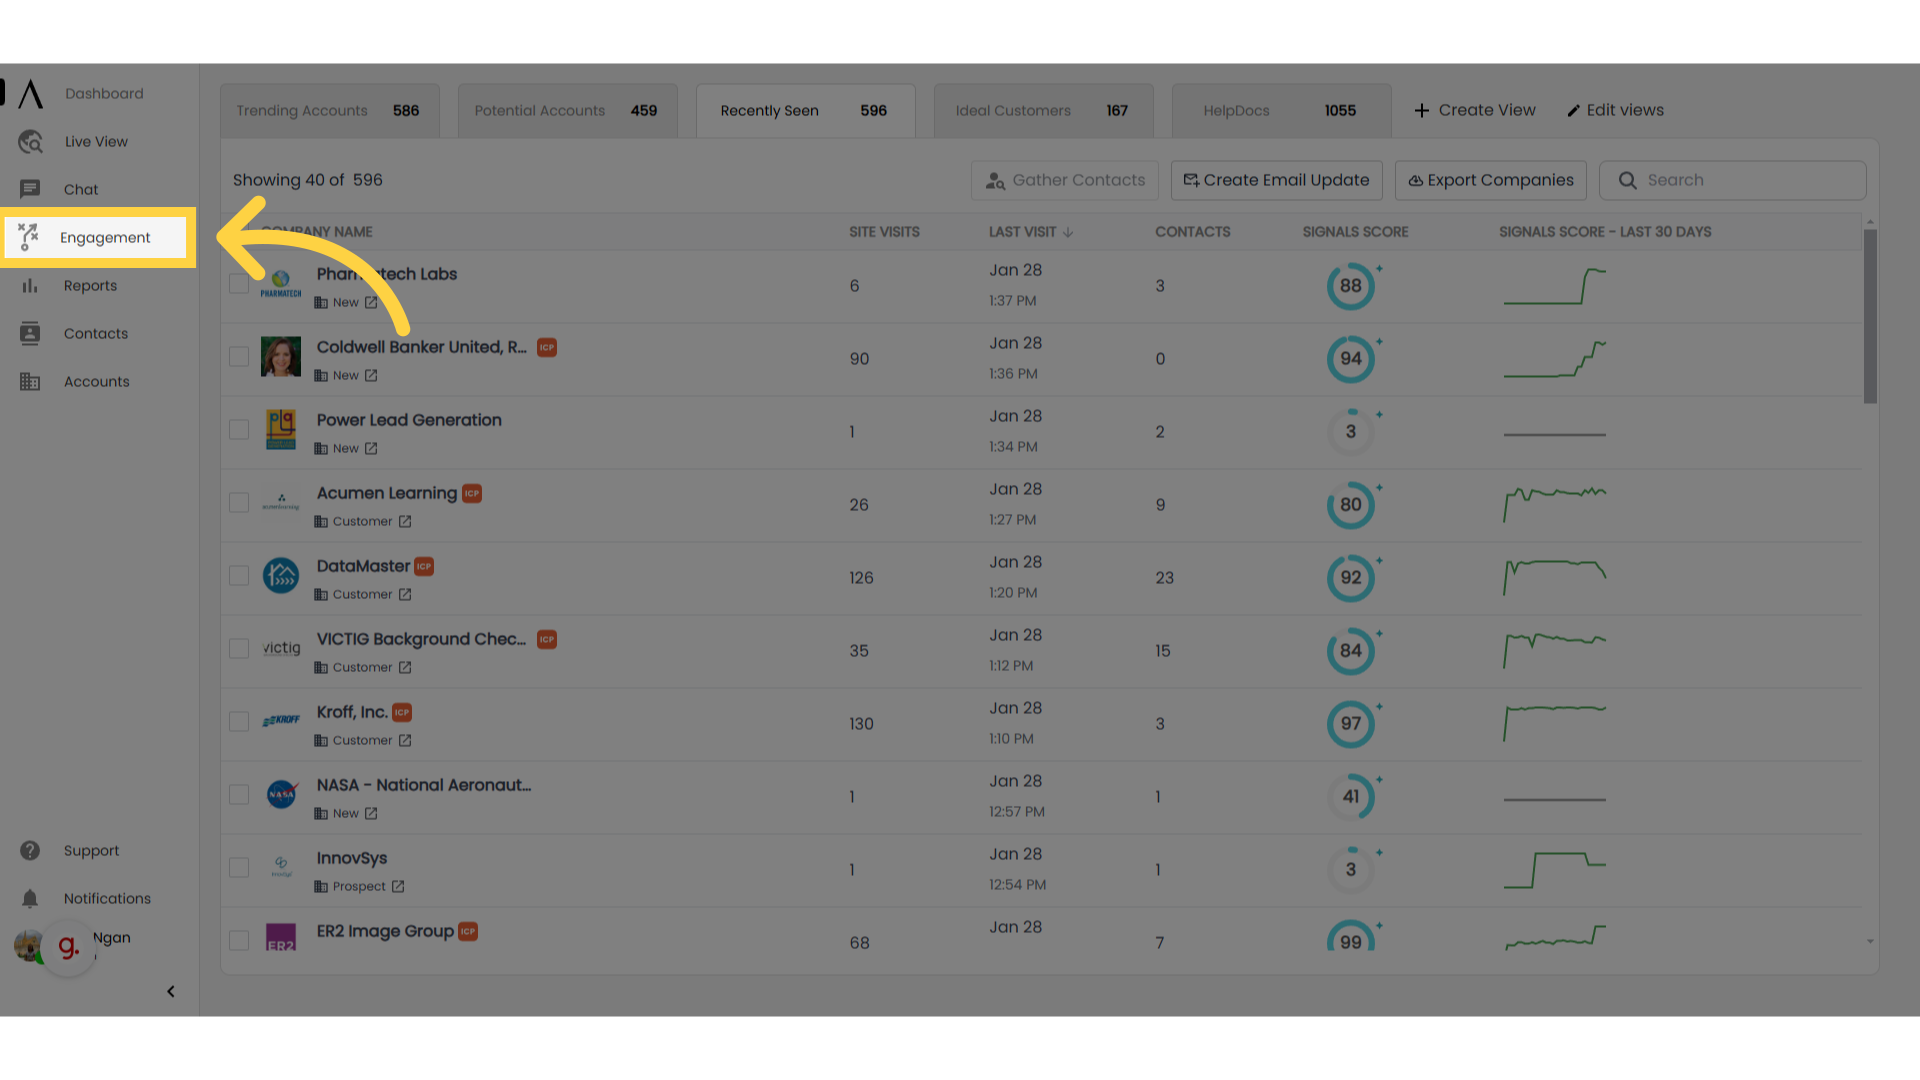The width and height of the screenshot is (1920, 1080).
Task: Open external link icon for DataMaster
Action: point(405,595)
